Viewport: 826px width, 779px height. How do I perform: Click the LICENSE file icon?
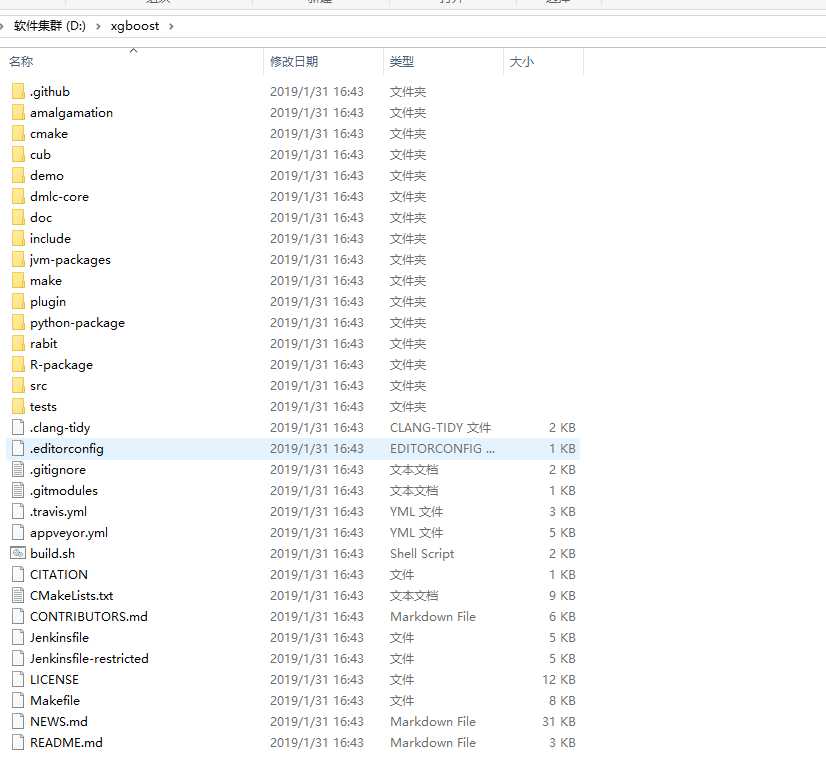tap(18, 679)
